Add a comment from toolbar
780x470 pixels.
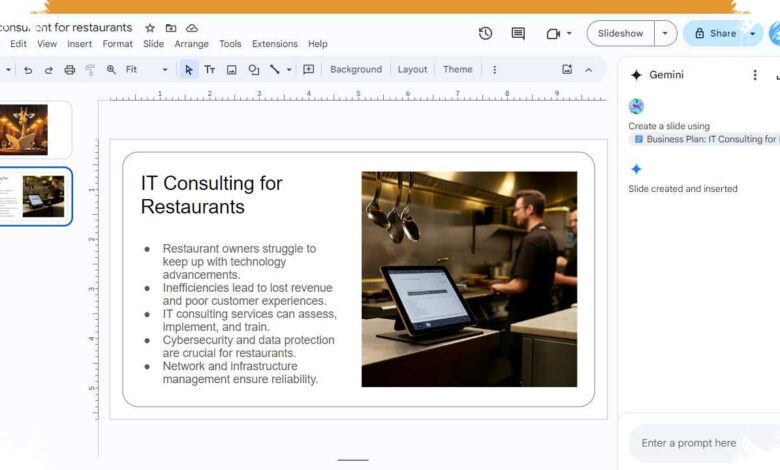pos(308,70)
